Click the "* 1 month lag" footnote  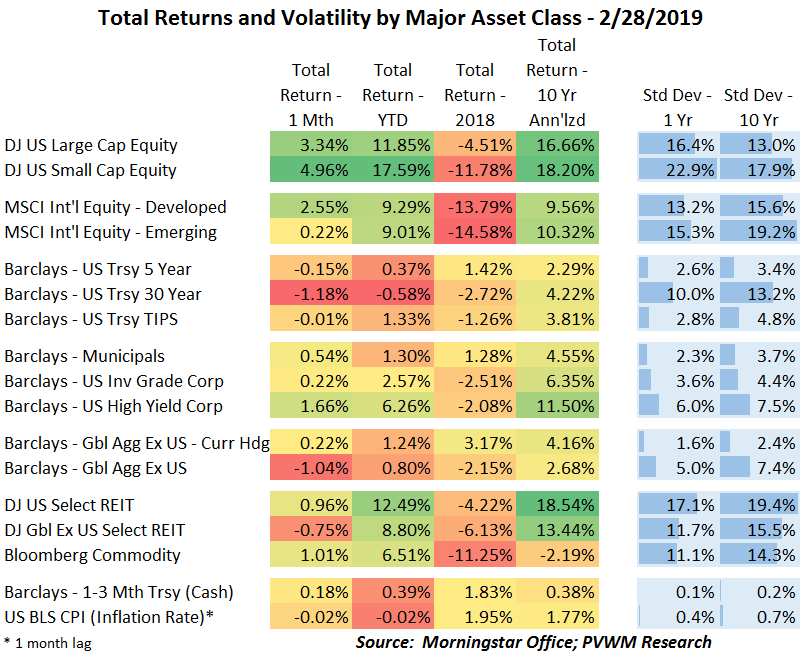click(x=47, y=643)
